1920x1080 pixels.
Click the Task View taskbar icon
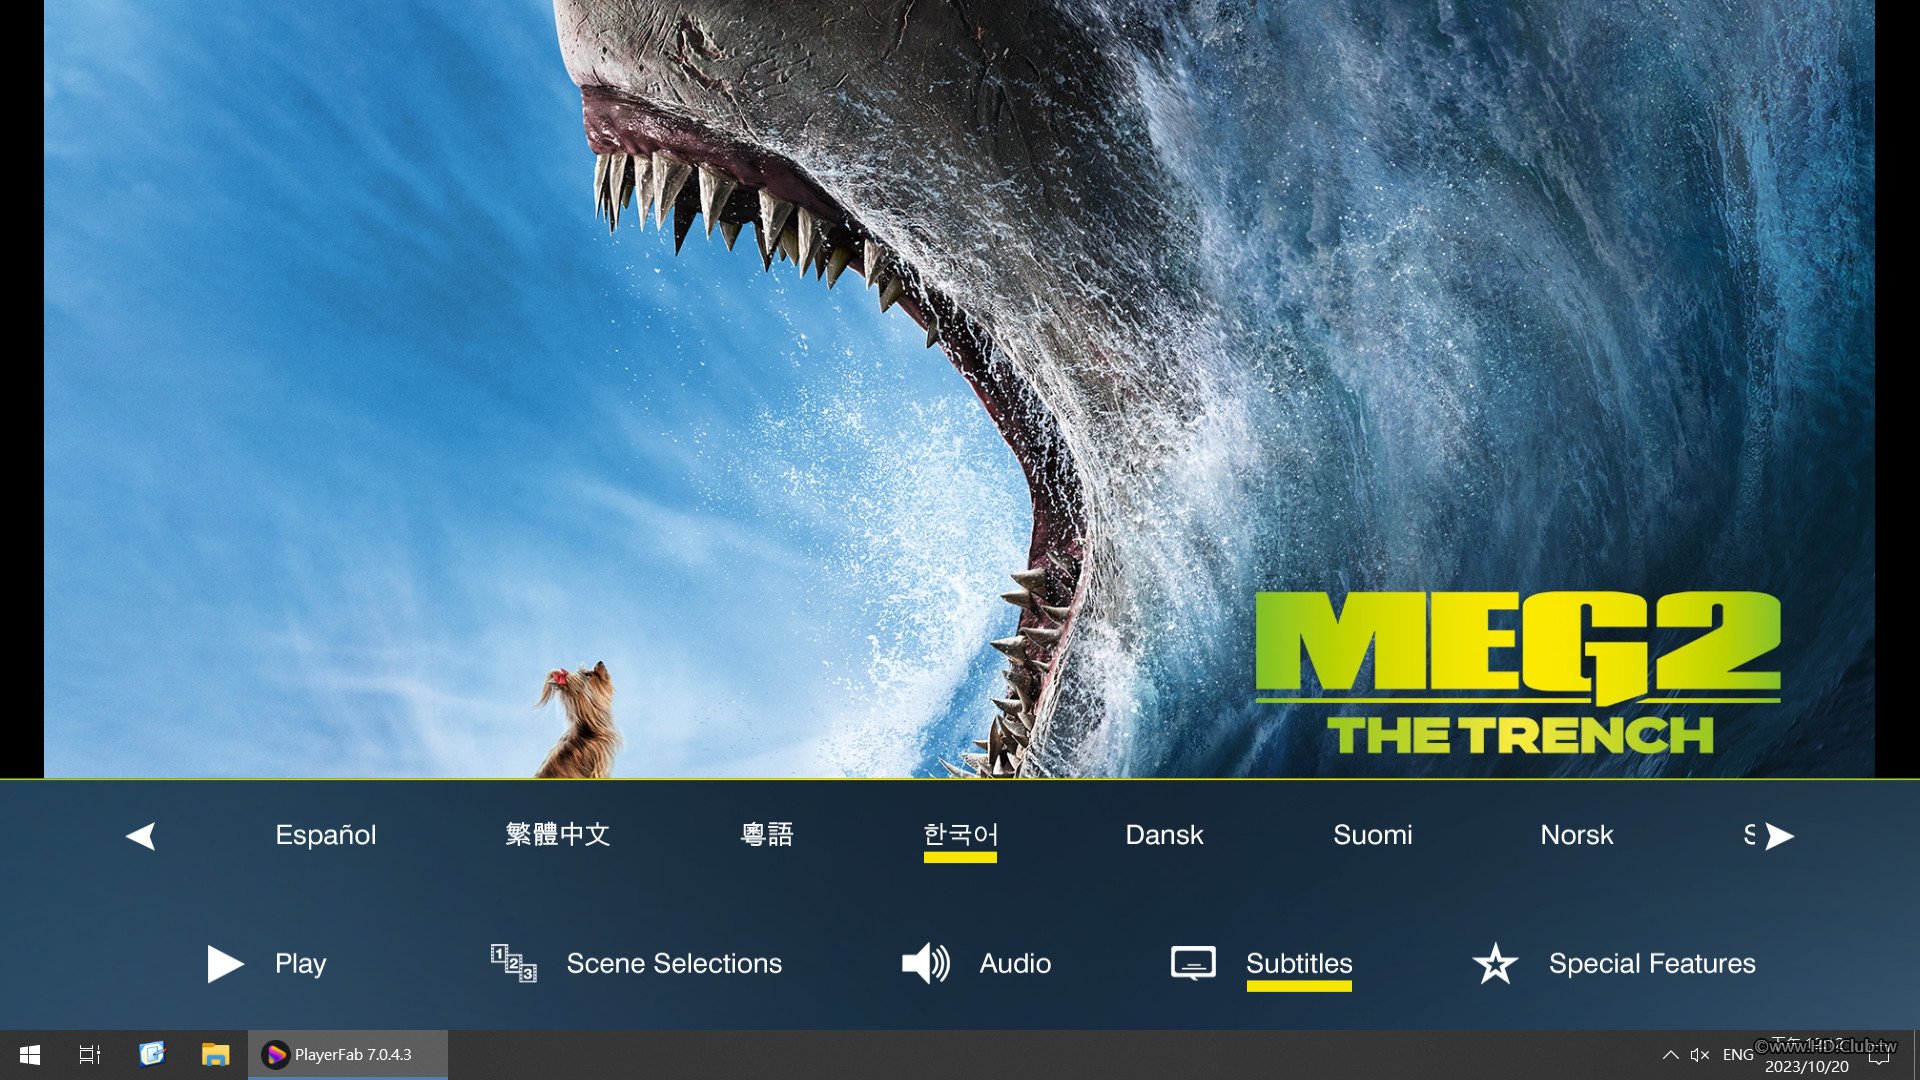pyautogui.click(x=90, y=1054)
